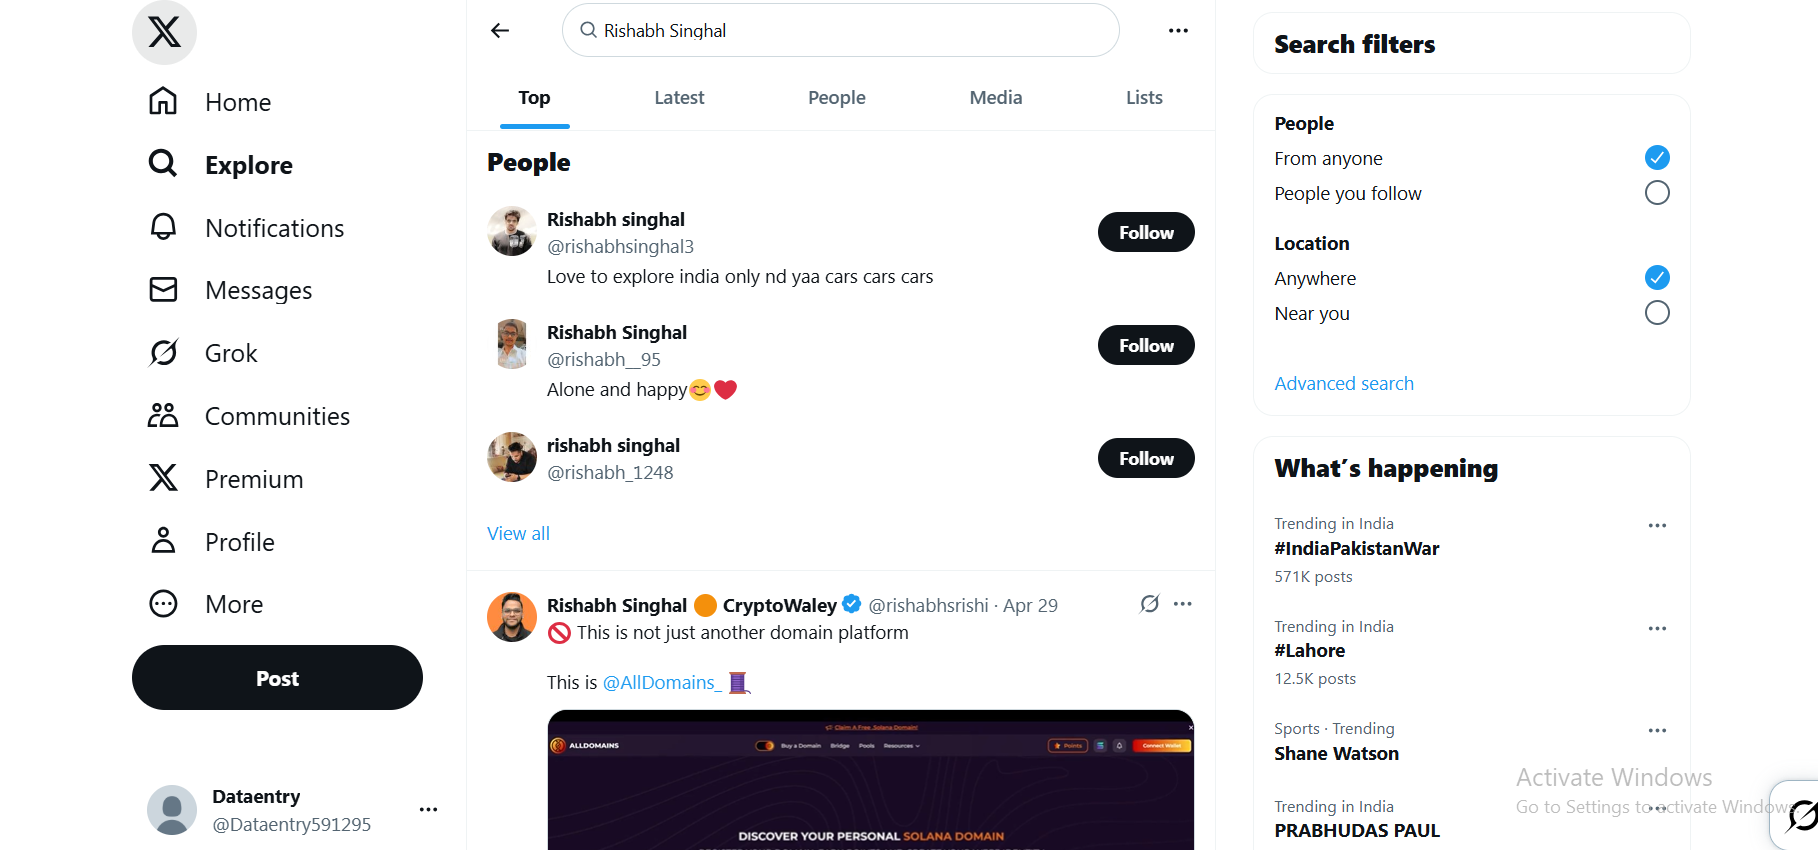
Task: Open more options next to search bar
Action: [x=1178, y=31]
